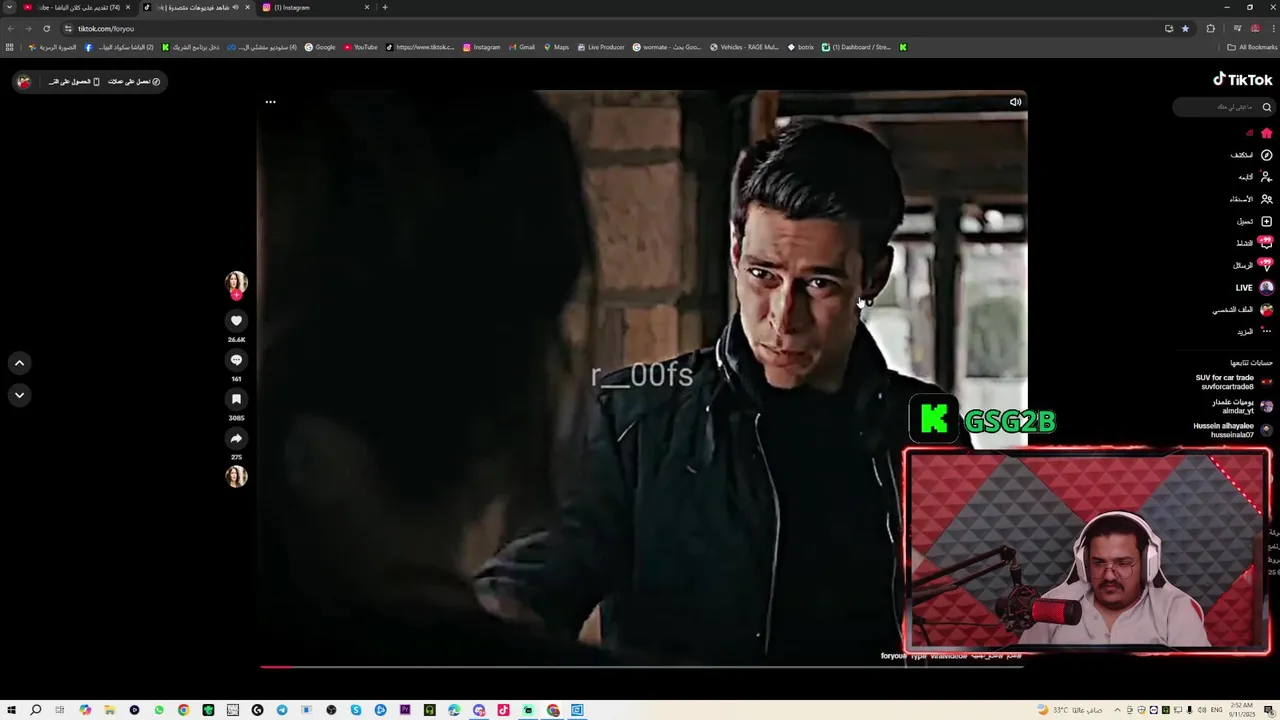1280x720 pixels.
Task: Open the Instagram bookmark
Action: (481, 47)
